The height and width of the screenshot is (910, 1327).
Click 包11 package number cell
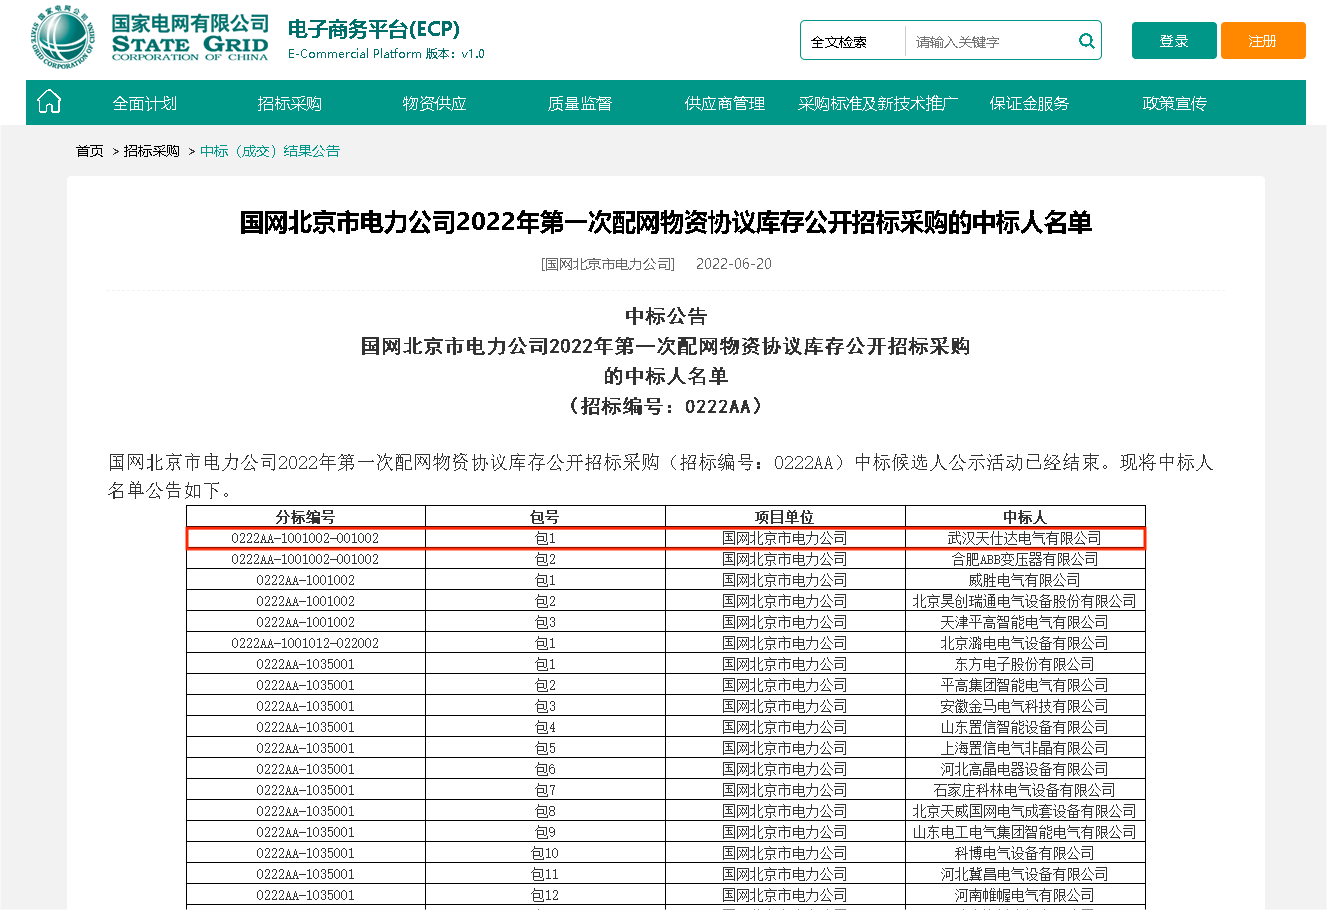click(545, 874)
